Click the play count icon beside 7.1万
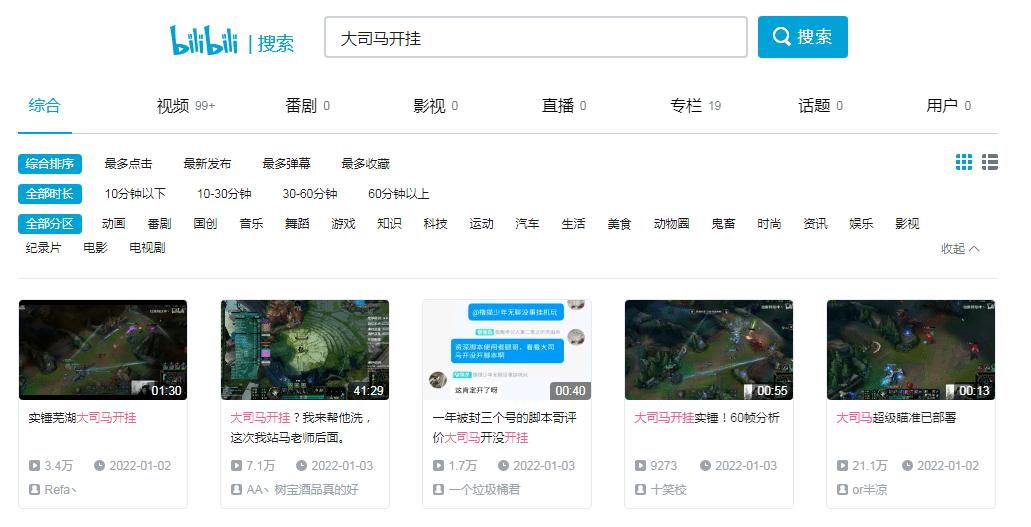Screen dimensions: 1031x527 (x=236, y=466)
